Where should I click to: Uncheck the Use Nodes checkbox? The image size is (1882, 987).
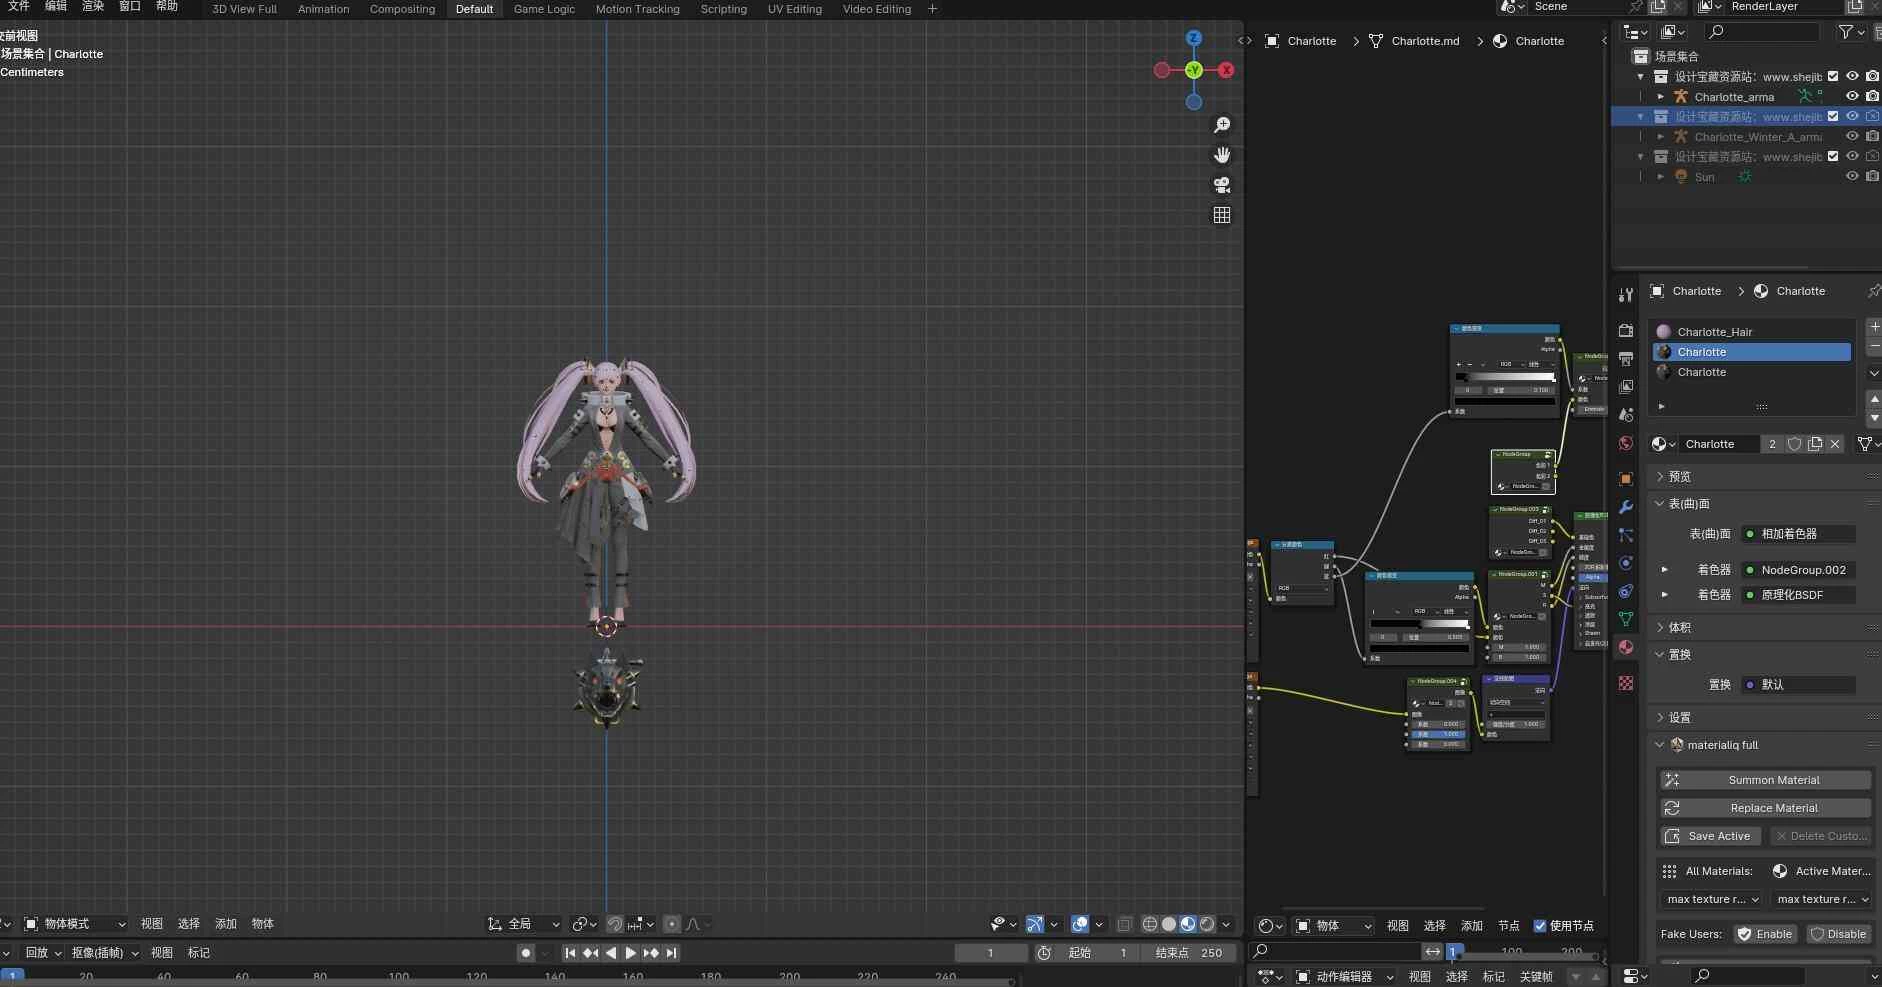click(x=1540, y=925)
